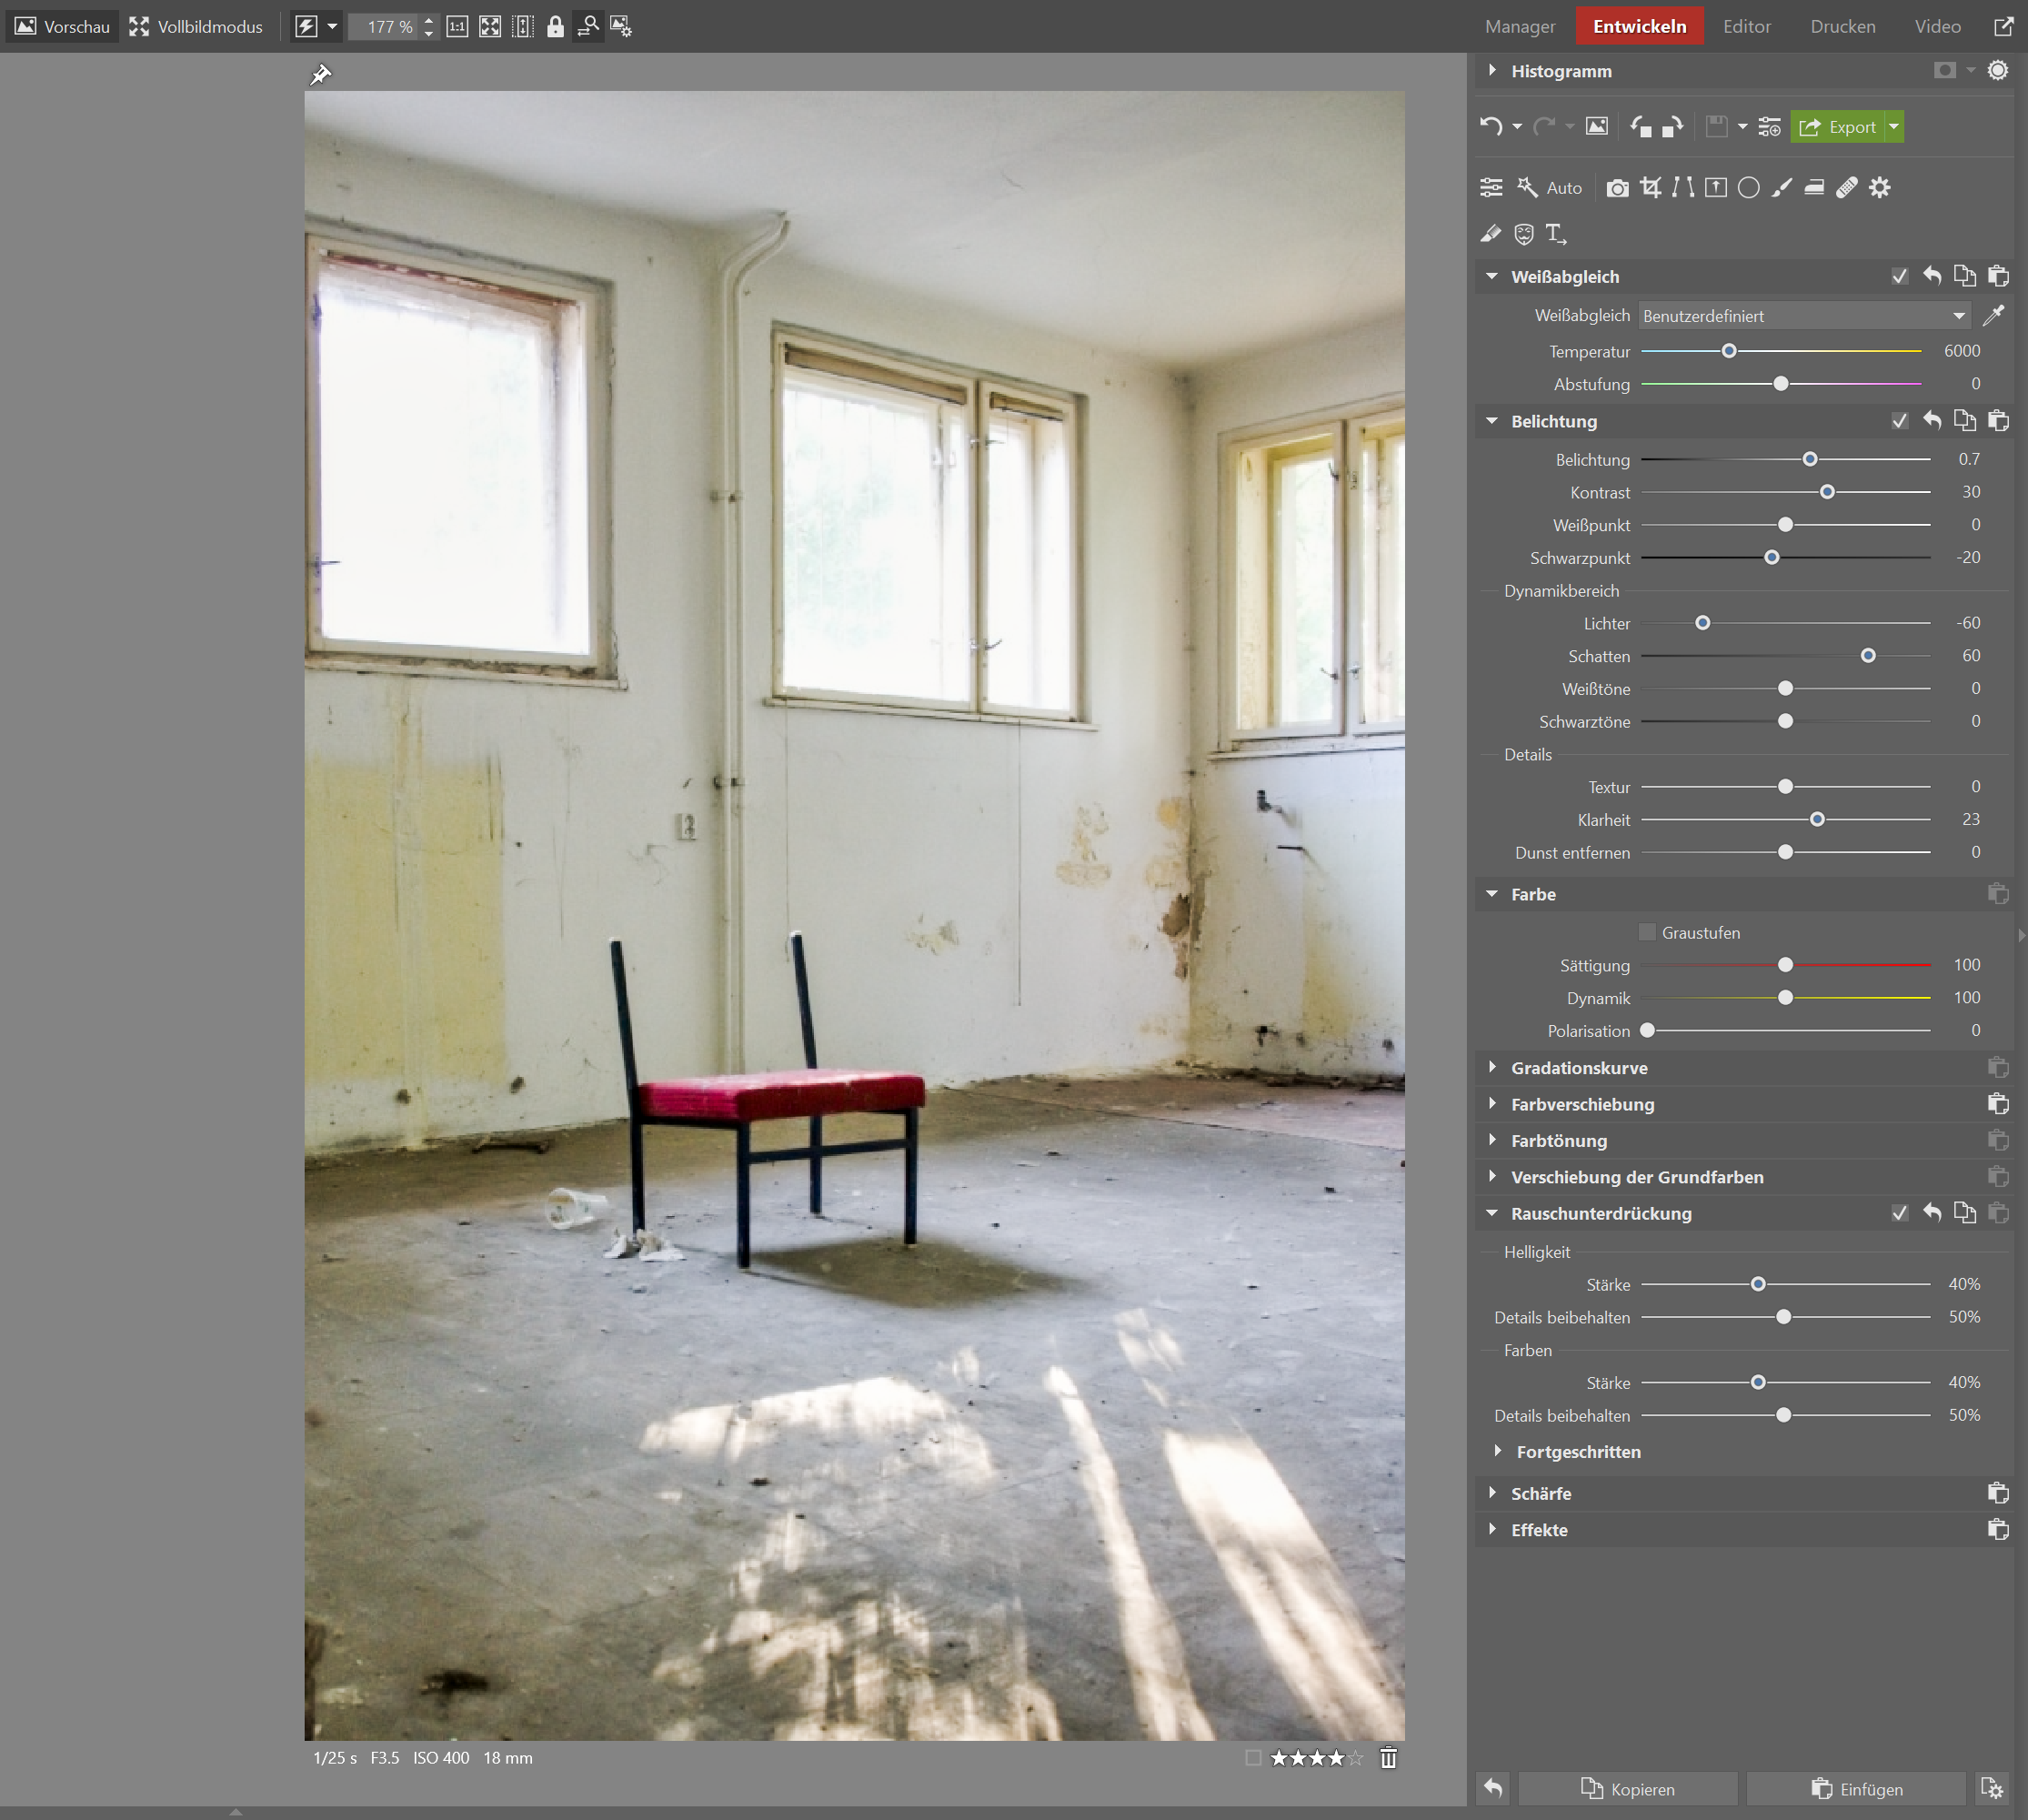Screen dimensions: 2028x1820
Task: Select the retouching bandage tool
Action: 1846,188
